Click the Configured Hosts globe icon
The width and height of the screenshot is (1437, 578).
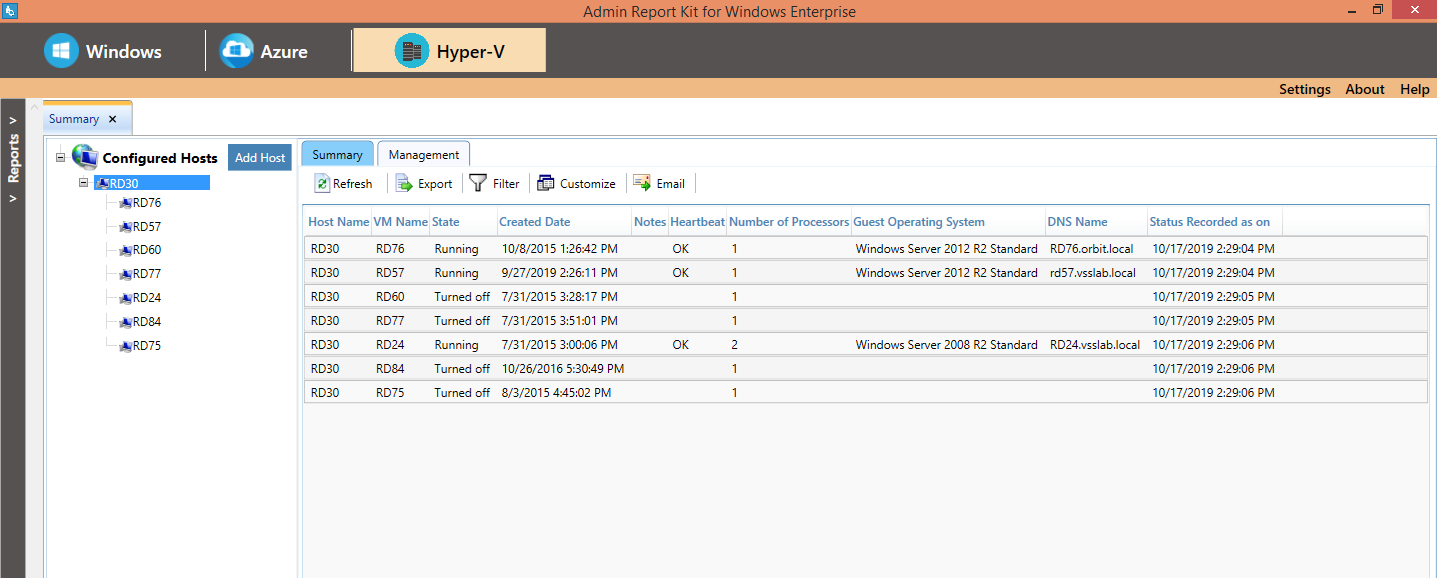[x=84, y=157]
